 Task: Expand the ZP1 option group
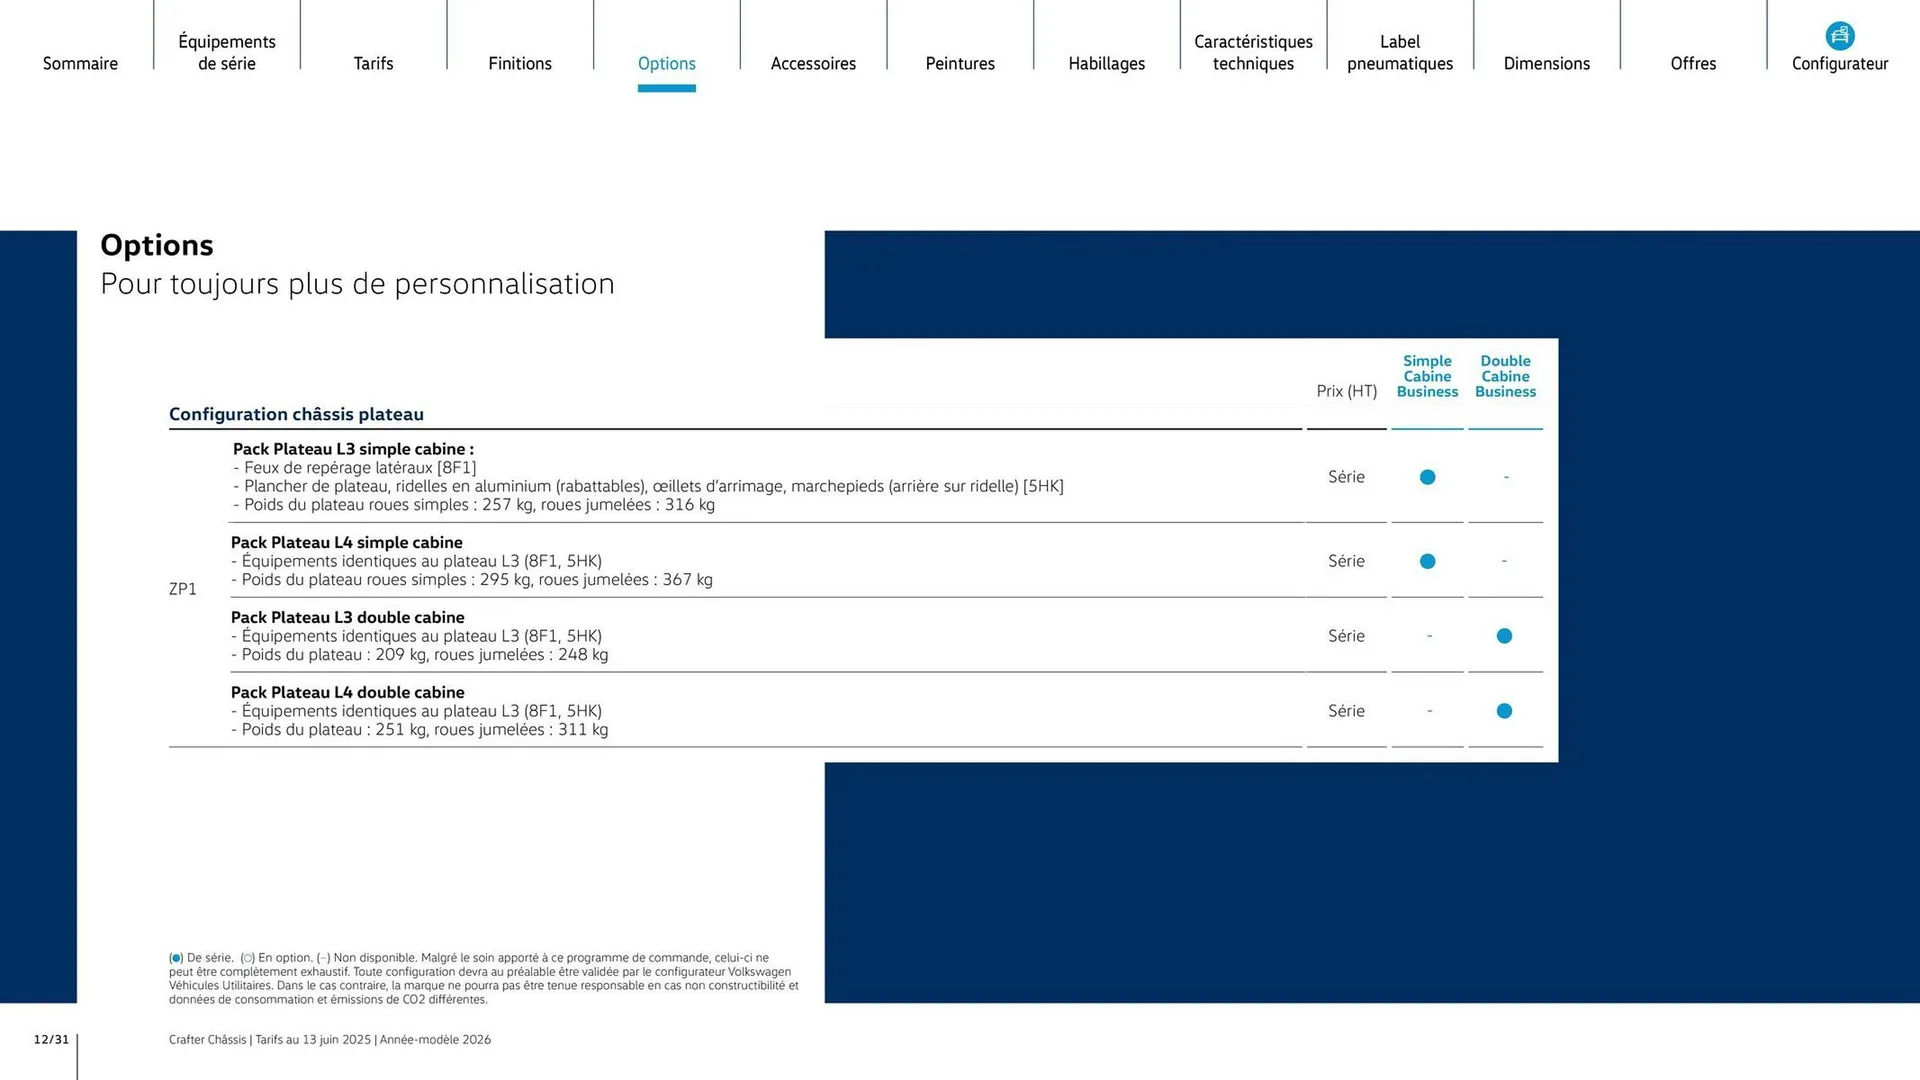183,589
